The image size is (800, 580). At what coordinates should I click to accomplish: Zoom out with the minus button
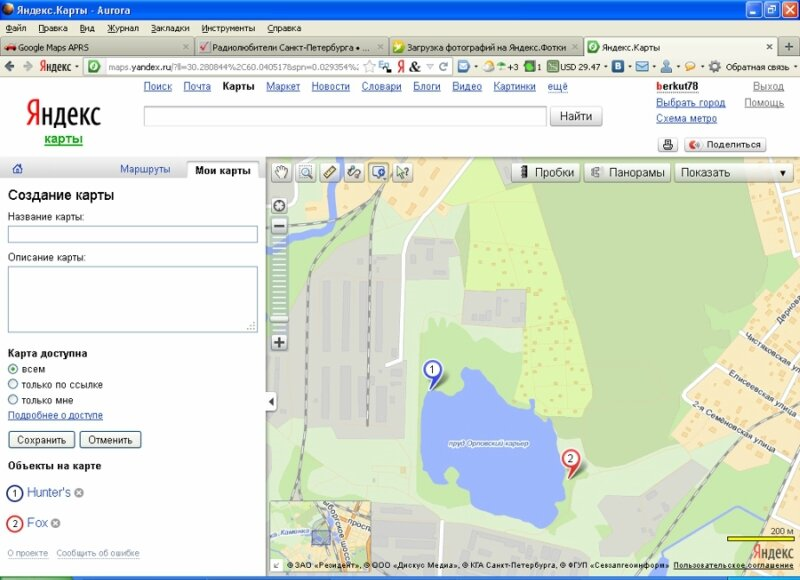[x=279, y=225]
